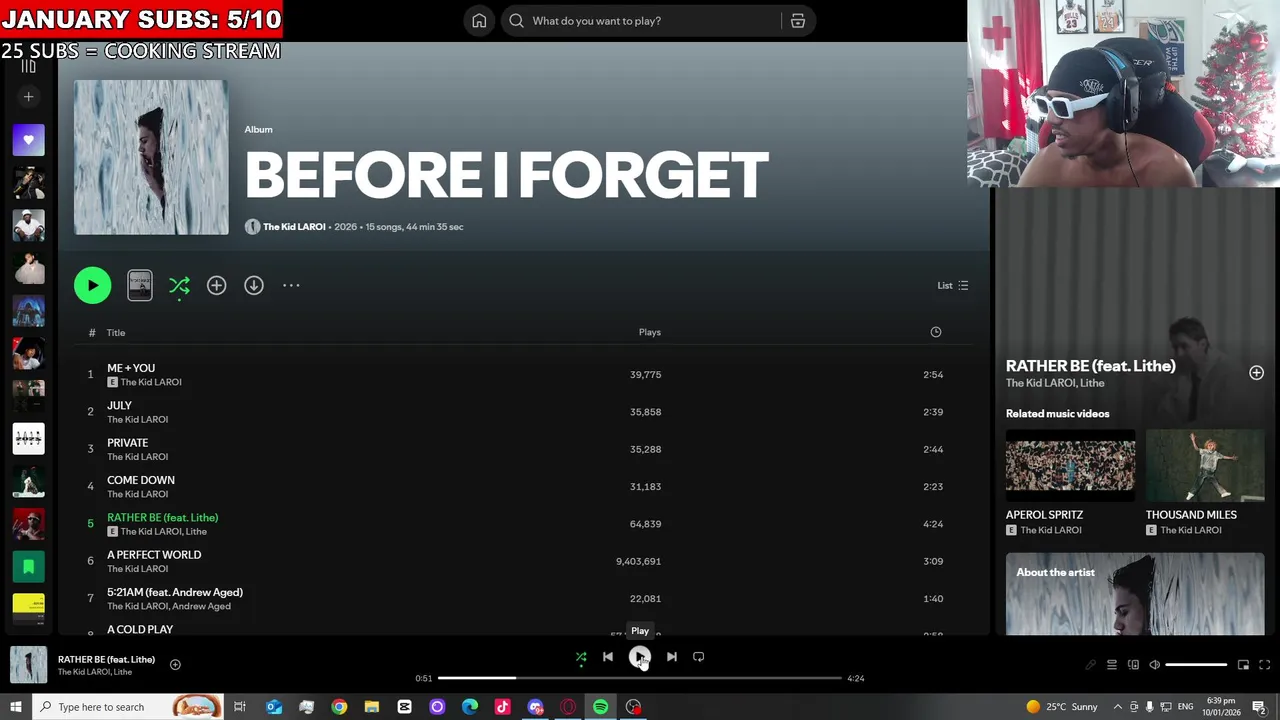Click the duration clock column icon
Image resolution: width=1280 pixels, height=720 pixels.
(x=936, y=332)
